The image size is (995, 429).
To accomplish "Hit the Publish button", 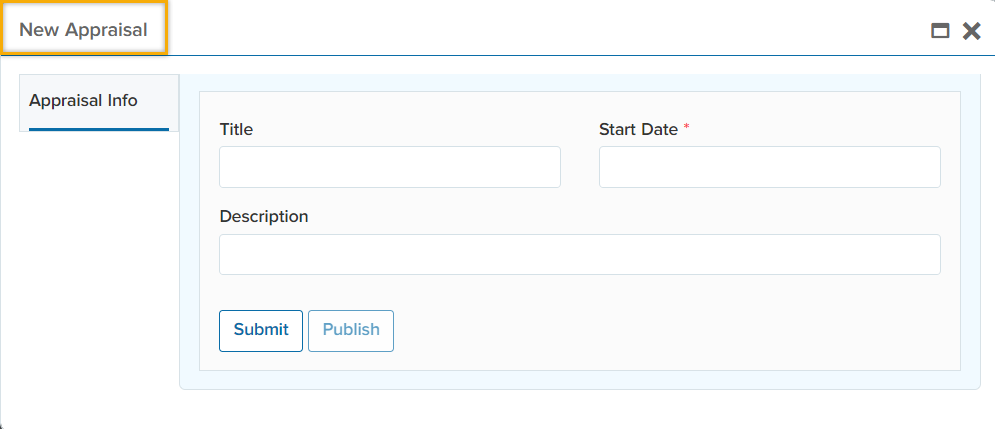I will (x=351, y=330).
